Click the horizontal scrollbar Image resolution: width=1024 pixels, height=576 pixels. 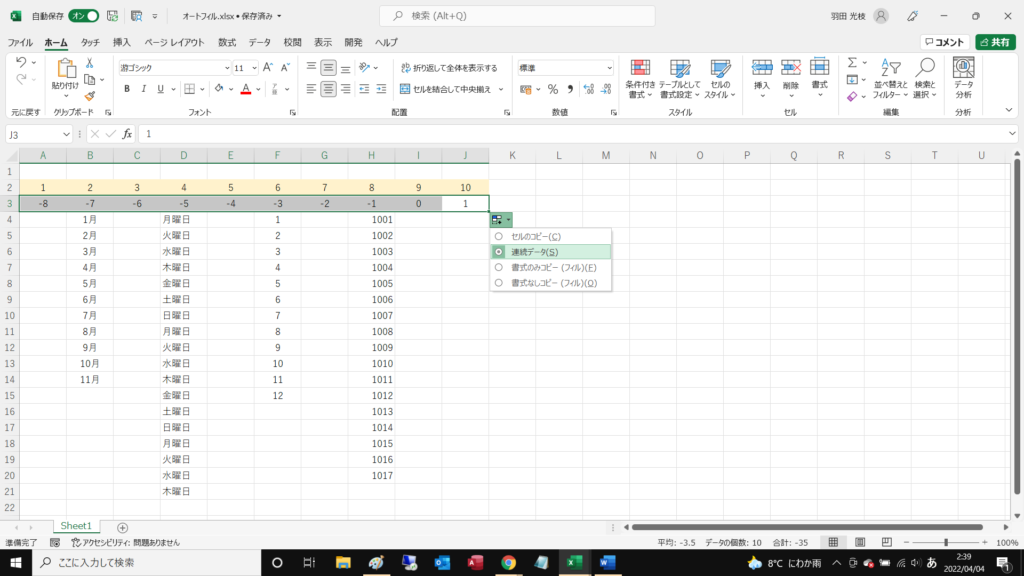(807, 527)
